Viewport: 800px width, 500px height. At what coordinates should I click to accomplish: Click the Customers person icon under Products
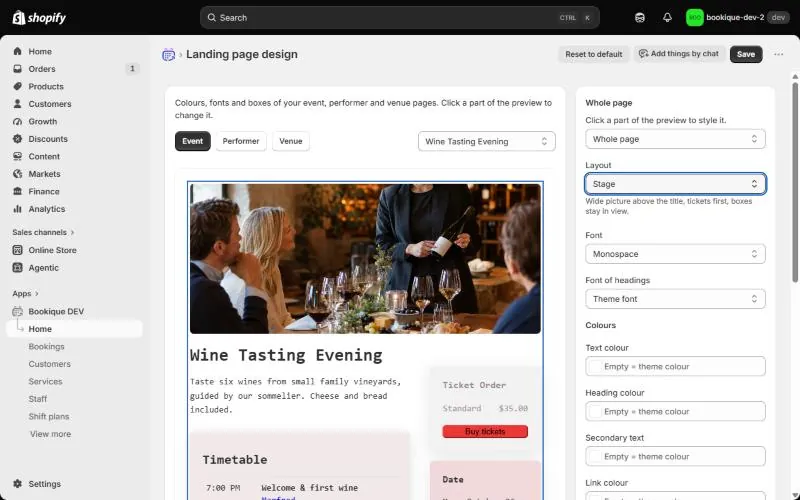[x=17, y=104]
